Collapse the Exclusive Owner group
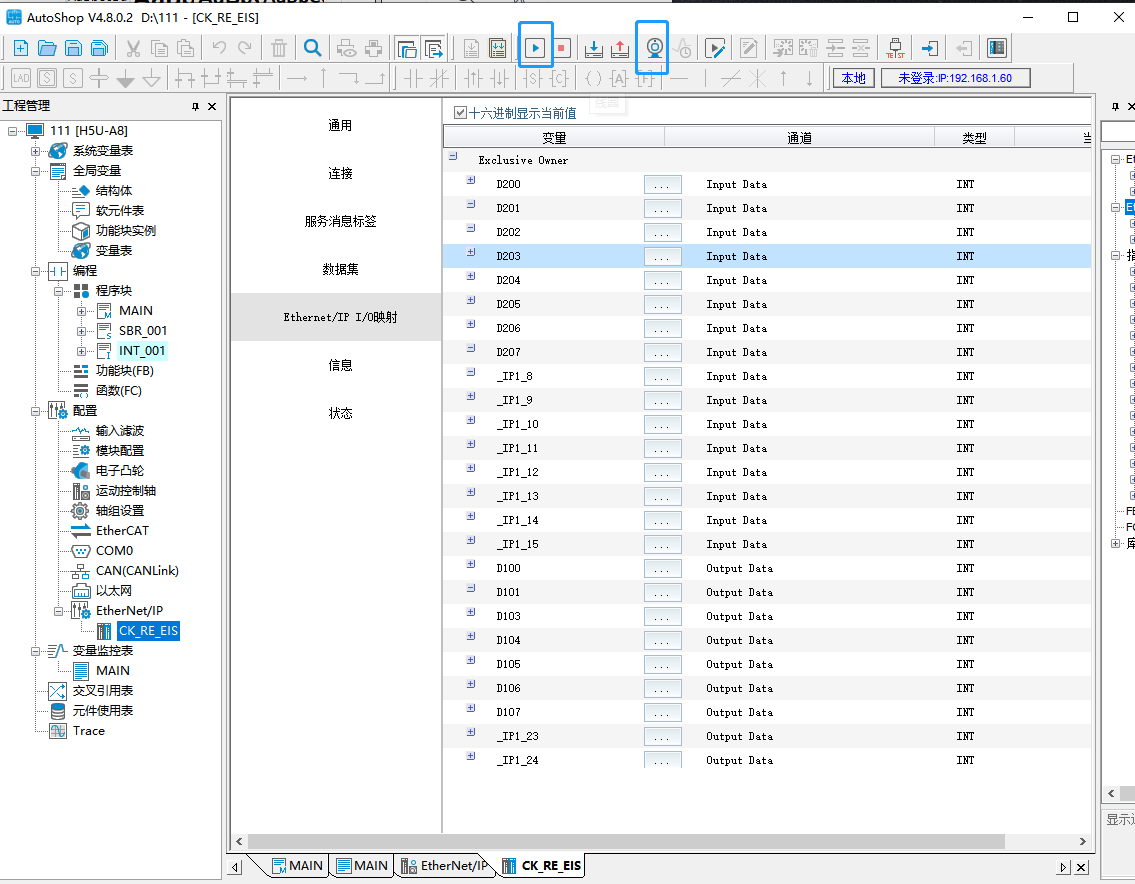1135x884 pixels. pos(453,156)
